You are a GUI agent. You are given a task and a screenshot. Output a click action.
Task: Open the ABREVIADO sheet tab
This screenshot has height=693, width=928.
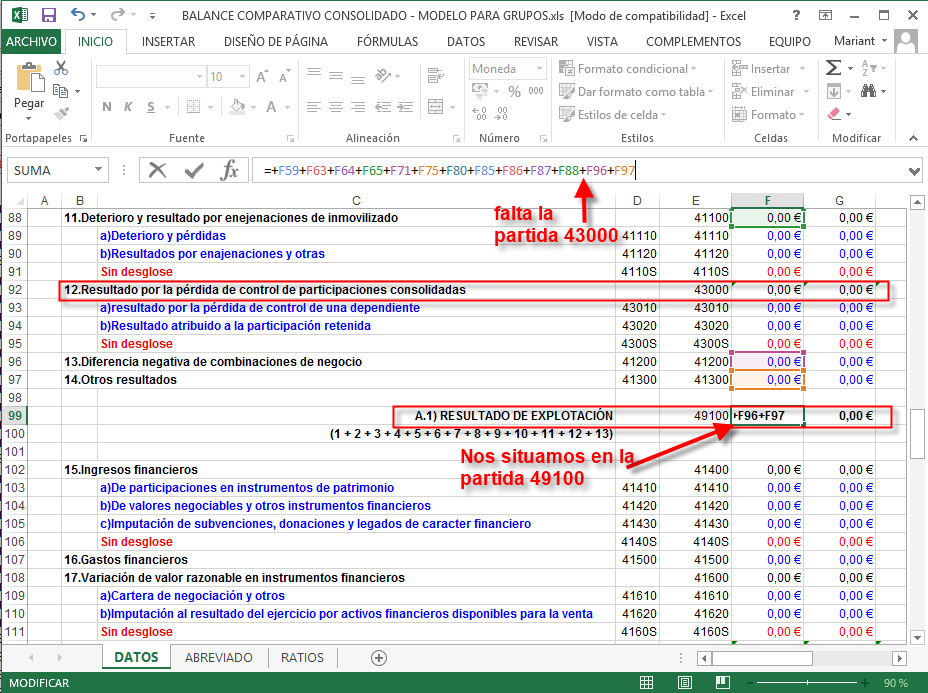coord(218,657)
